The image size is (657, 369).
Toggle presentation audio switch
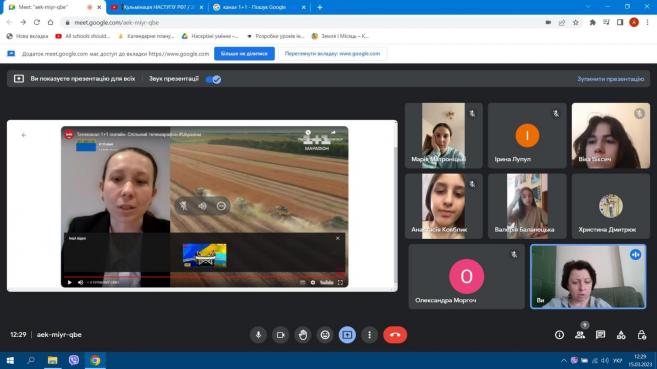[214, 79]
